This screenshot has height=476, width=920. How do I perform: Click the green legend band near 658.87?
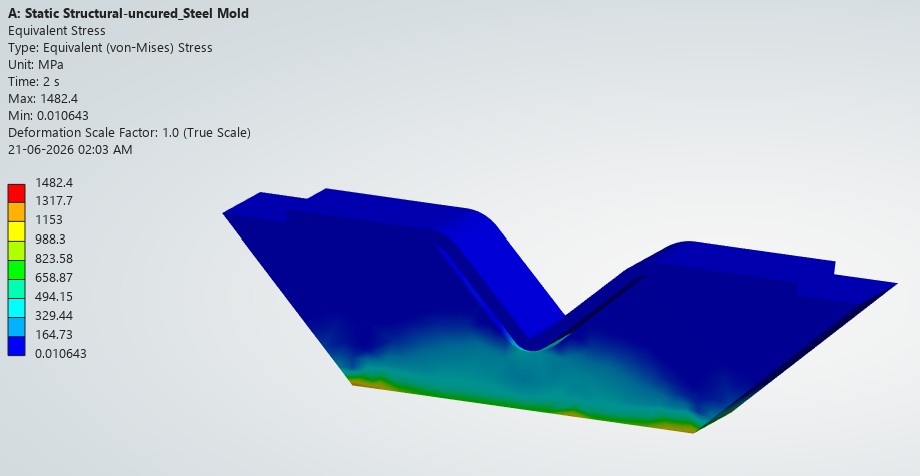click(x=16, y=269)
